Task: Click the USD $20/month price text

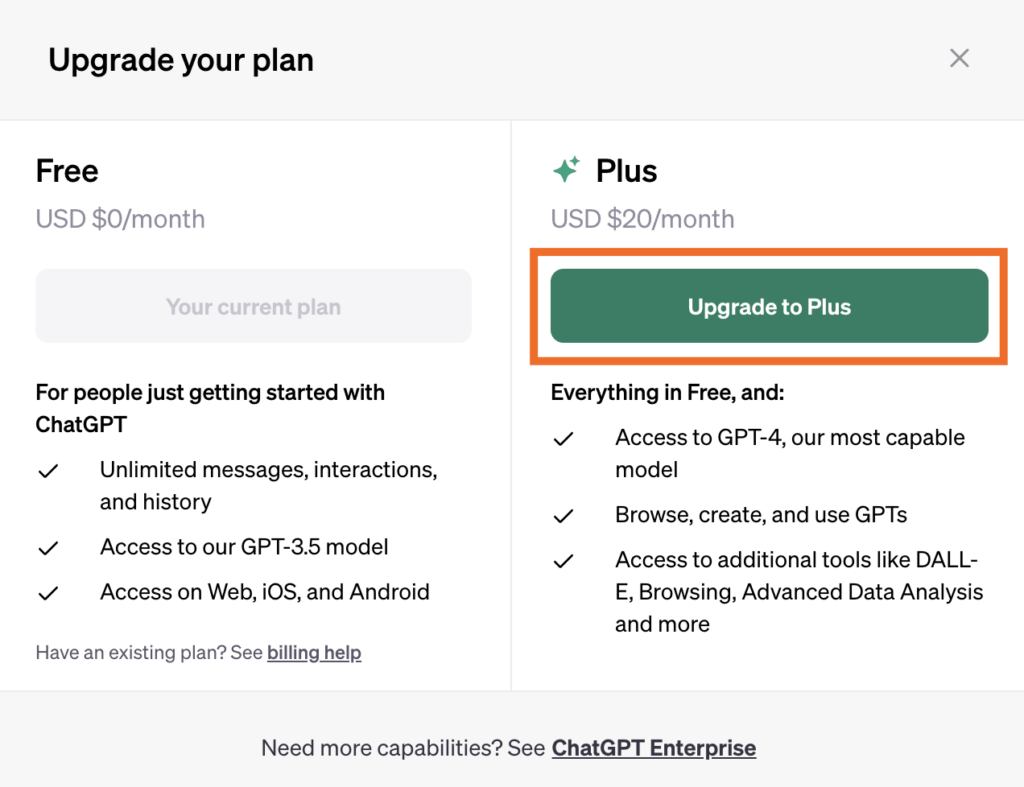Action: point(642,219)
